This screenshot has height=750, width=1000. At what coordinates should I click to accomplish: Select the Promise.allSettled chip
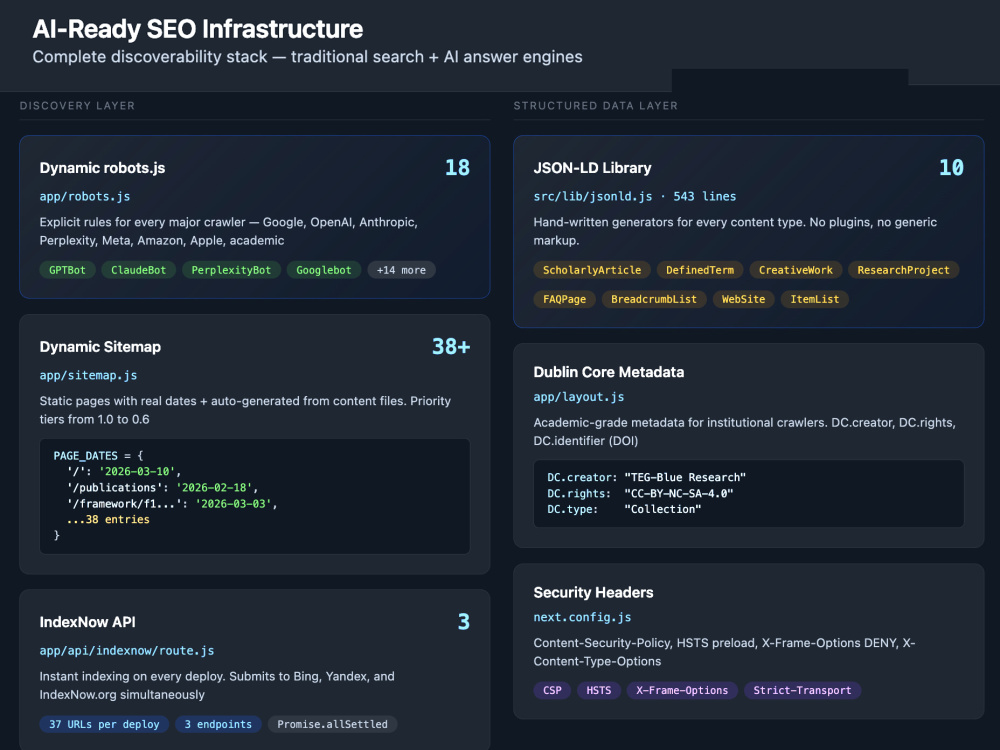(x=332, y=724)
